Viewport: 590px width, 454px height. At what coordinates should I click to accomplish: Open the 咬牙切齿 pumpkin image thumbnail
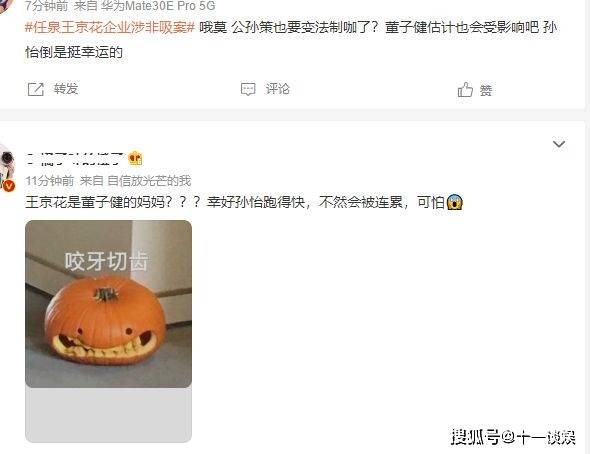(x=108, y=304)
